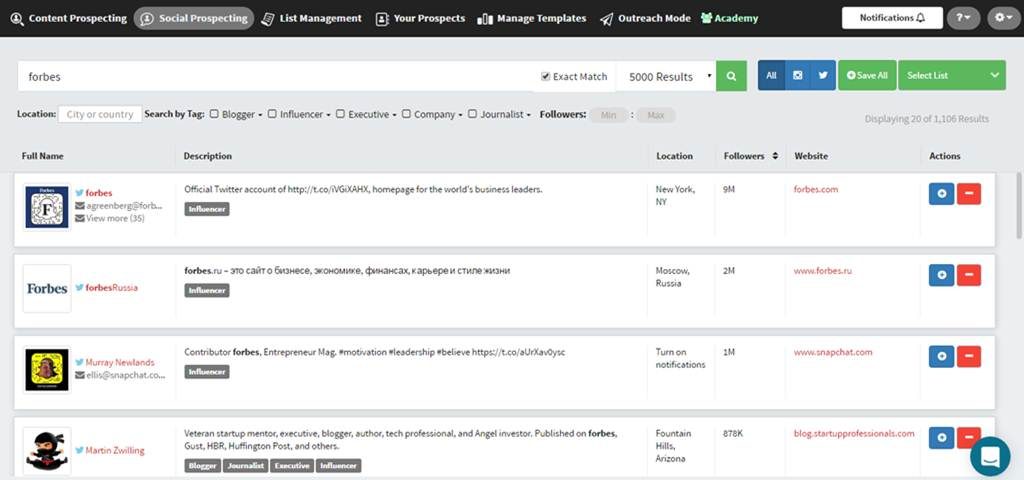The height and width of the screenshot is (480, 1024).
Task: Check the Journalist tag checkbox
Action: 472,114
